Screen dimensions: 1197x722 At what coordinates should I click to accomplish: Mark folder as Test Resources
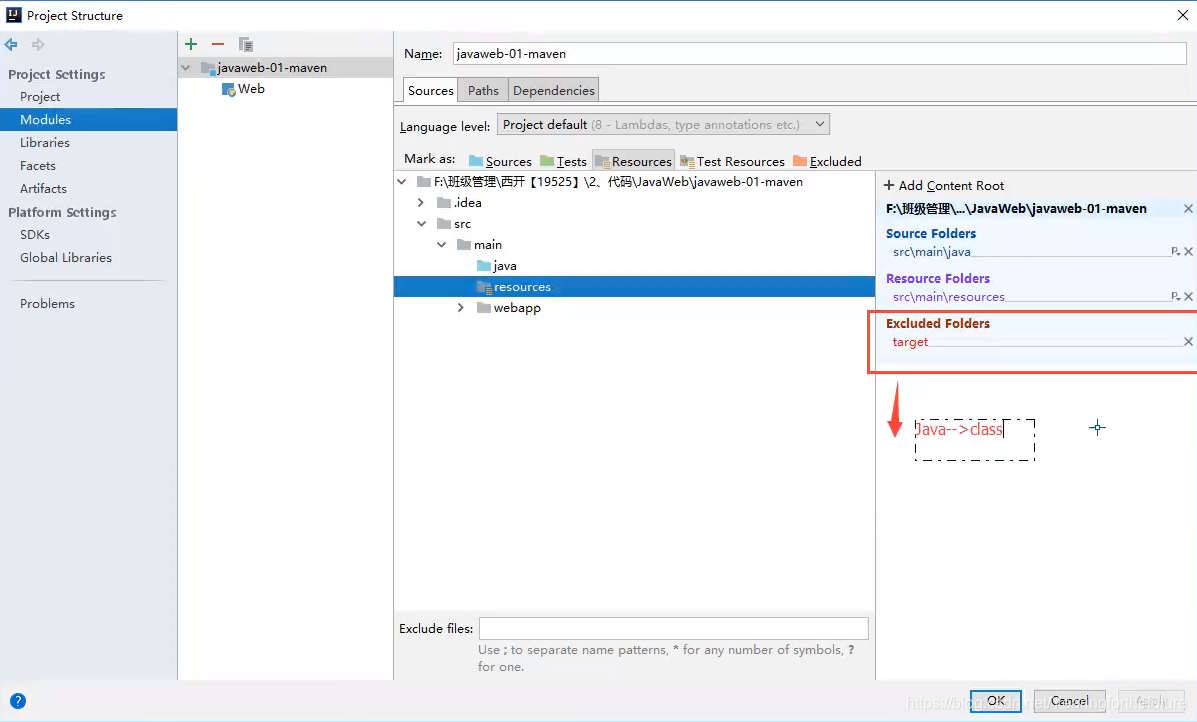[x=732, y=161]
